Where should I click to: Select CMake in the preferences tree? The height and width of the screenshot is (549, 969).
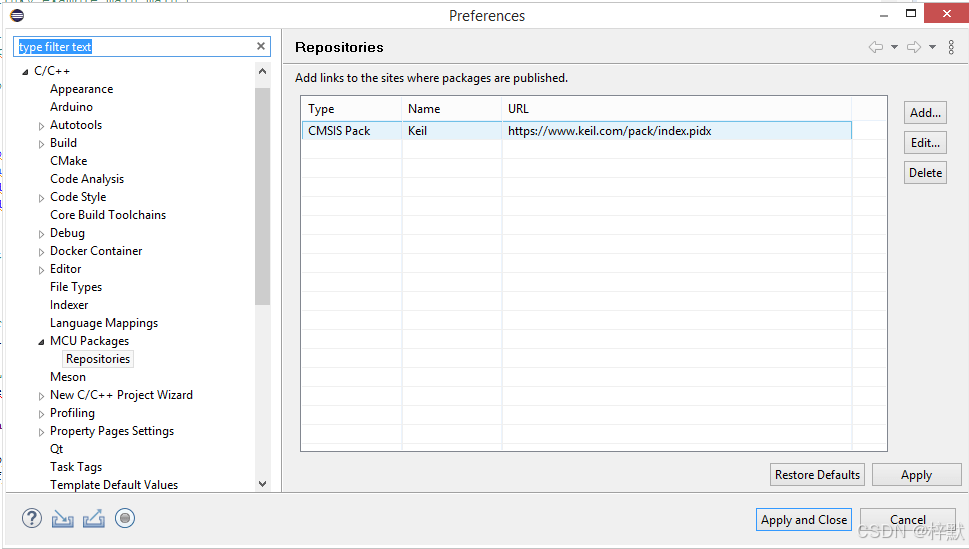[x=69, y=161]
